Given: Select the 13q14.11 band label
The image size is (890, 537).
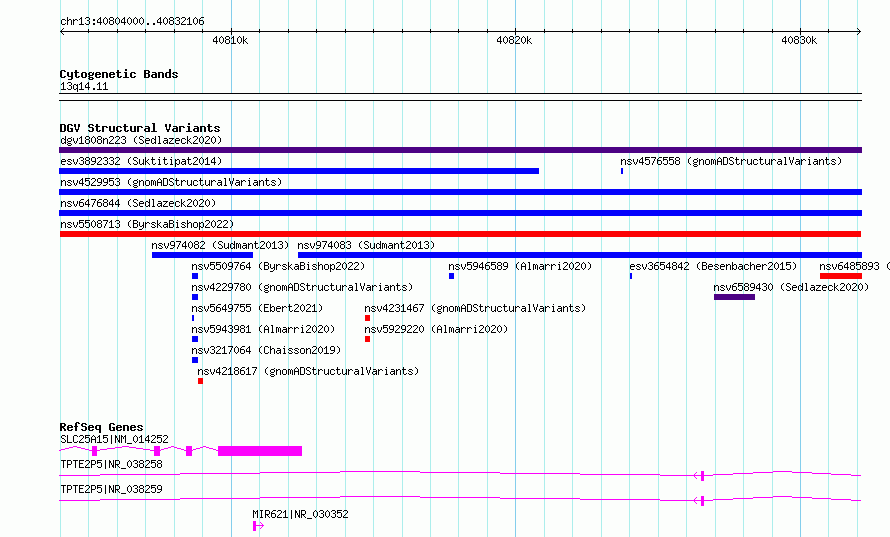Looking at the screenshot, I should click(x=84, y=87).
